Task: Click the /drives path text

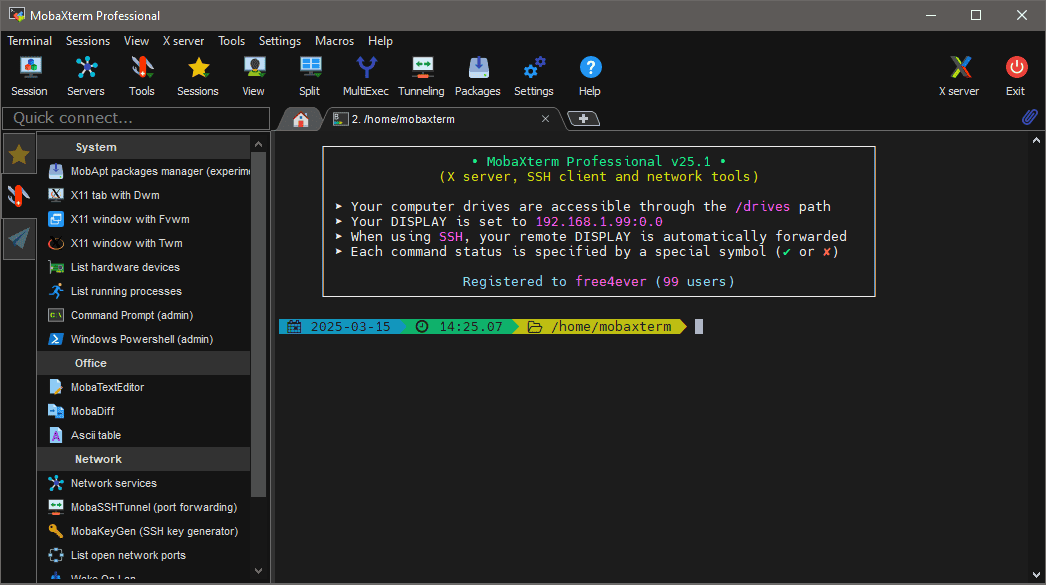Action: pyautogui.click(x=762, y=206)
